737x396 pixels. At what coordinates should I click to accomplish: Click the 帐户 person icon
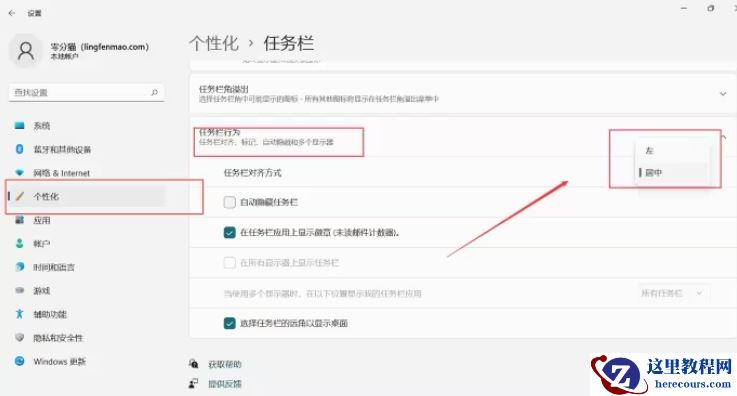tap(19, 243)
